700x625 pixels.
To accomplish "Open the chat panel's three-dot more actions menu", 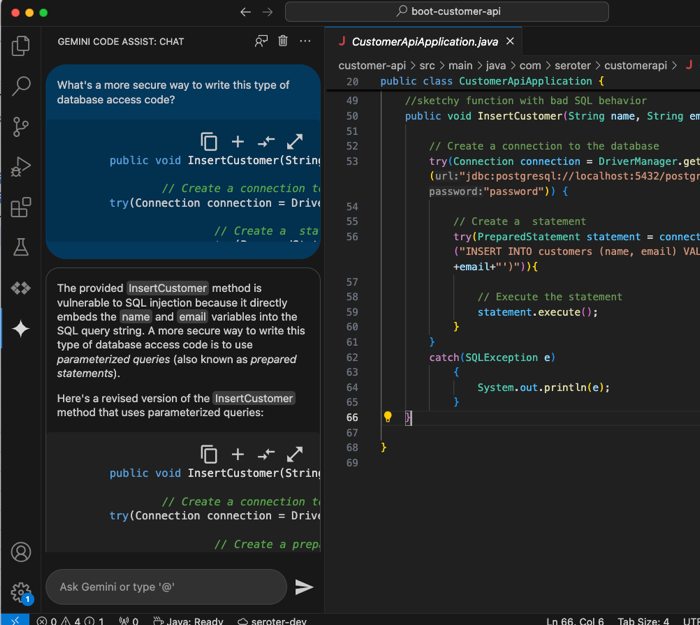I will coord(306,41).
